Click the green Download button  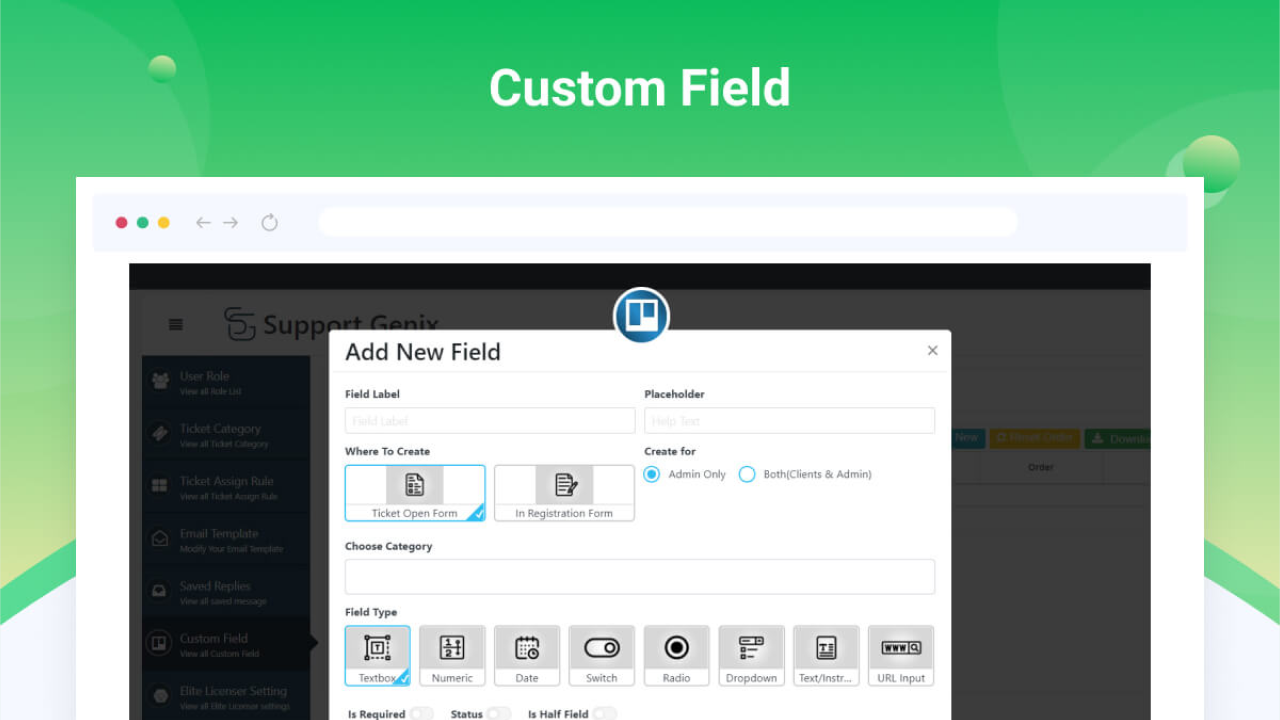pos(1117,438)
